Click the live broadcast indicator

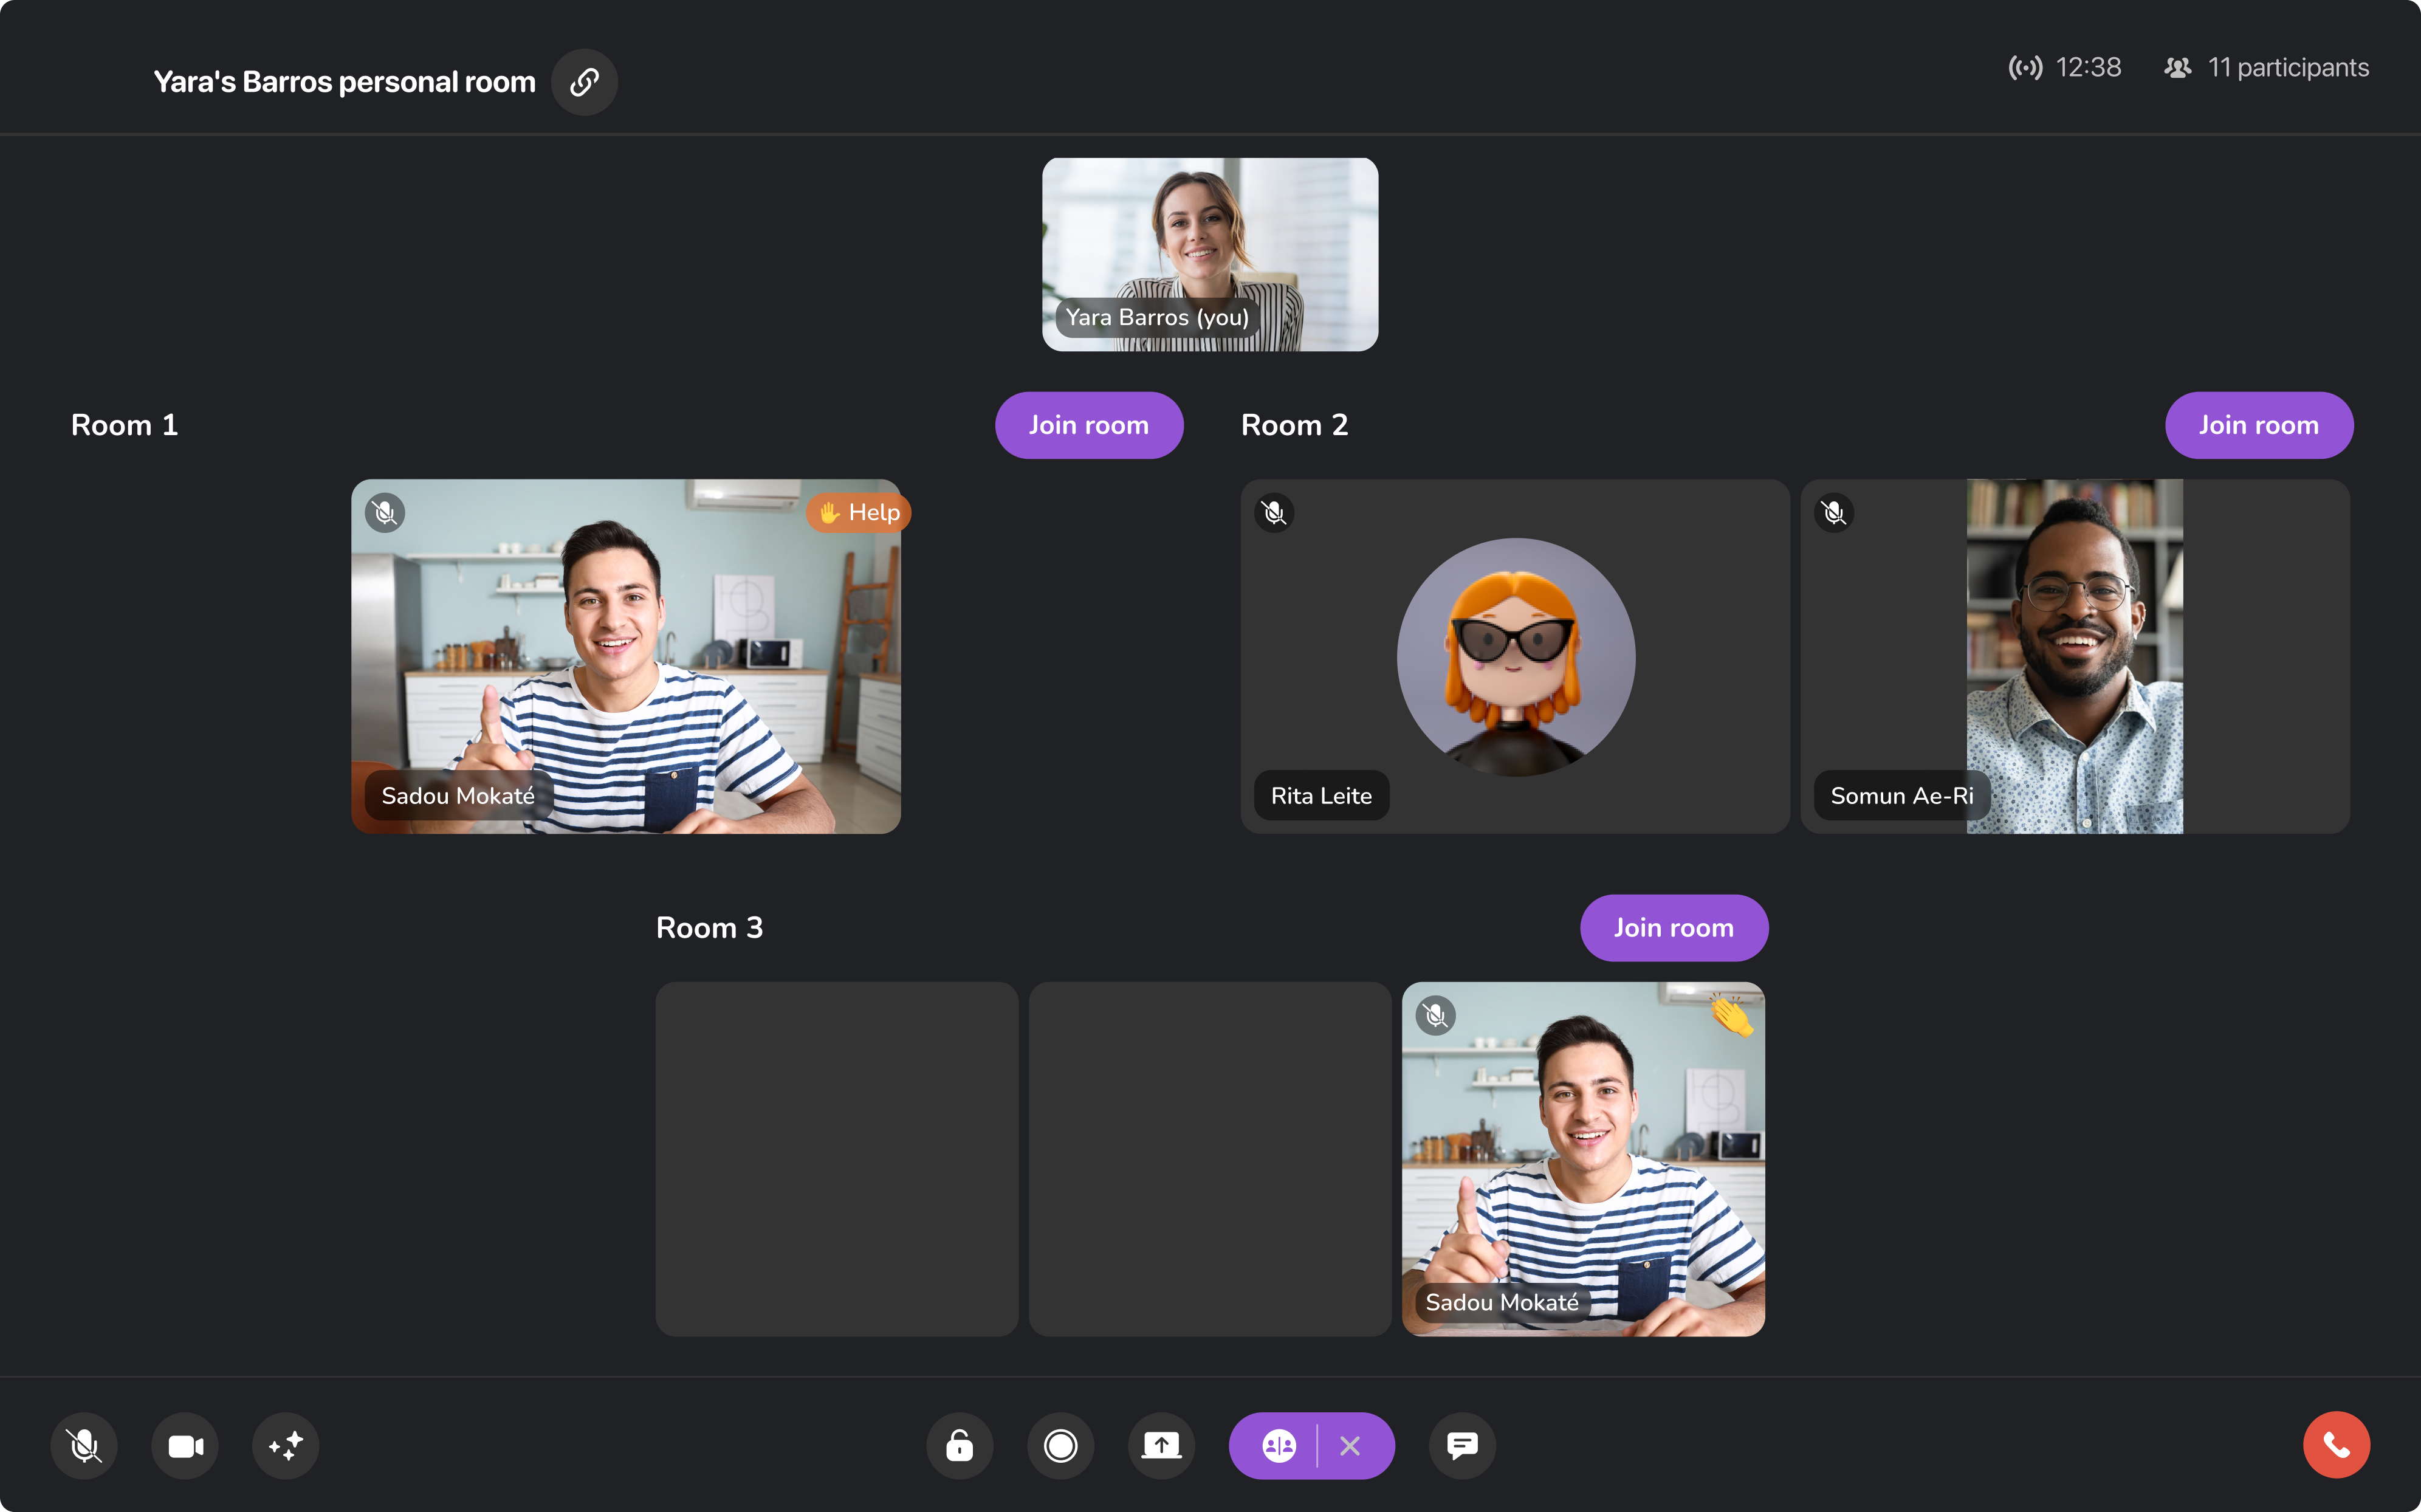tap(2026, 67)
